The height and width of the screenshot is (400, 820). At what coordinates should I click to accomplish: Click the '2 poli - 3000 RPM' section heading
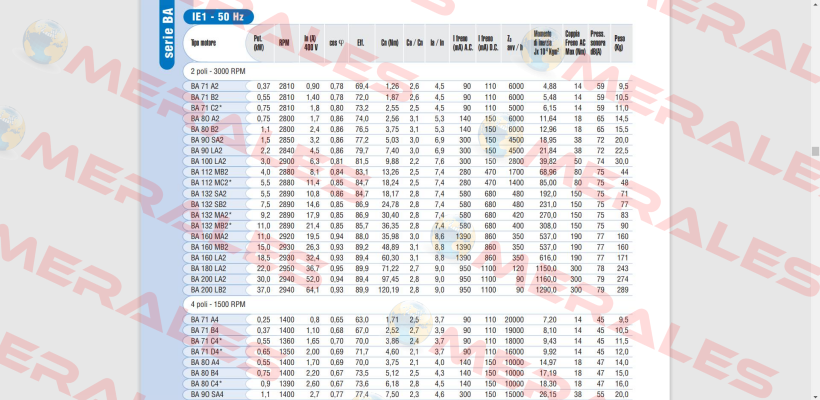(x=218, y=71)
